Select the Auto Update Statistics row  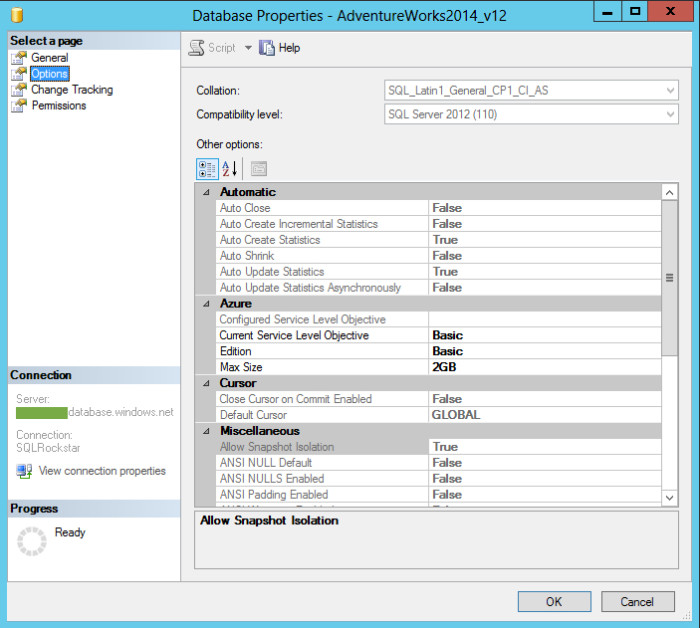438,272
